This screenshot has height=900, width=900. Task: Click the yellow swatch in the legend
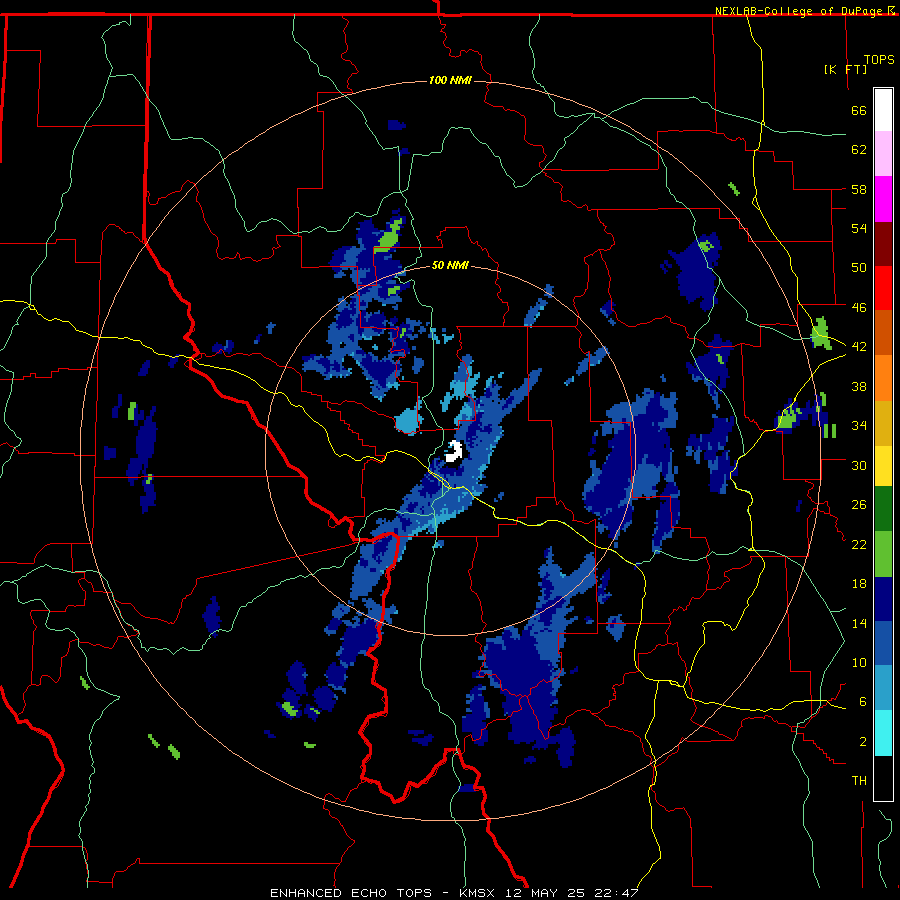point(883,465)
